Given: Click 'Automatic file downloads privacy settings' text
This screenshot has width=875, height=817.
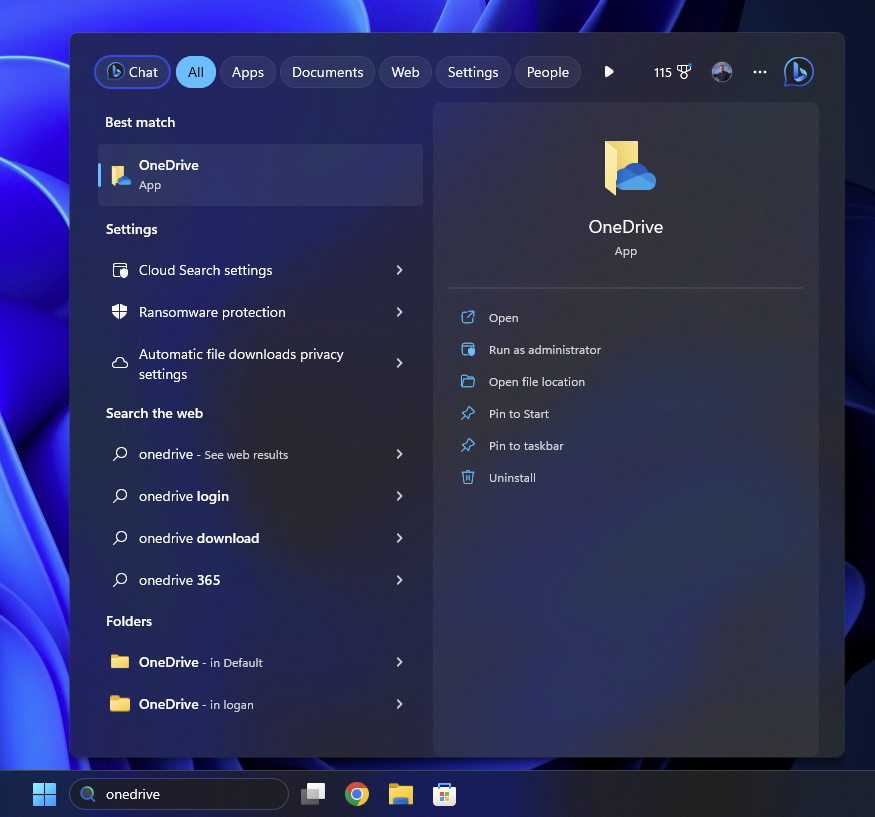Looking at the screenshot, I should click(x=241, y=364).
